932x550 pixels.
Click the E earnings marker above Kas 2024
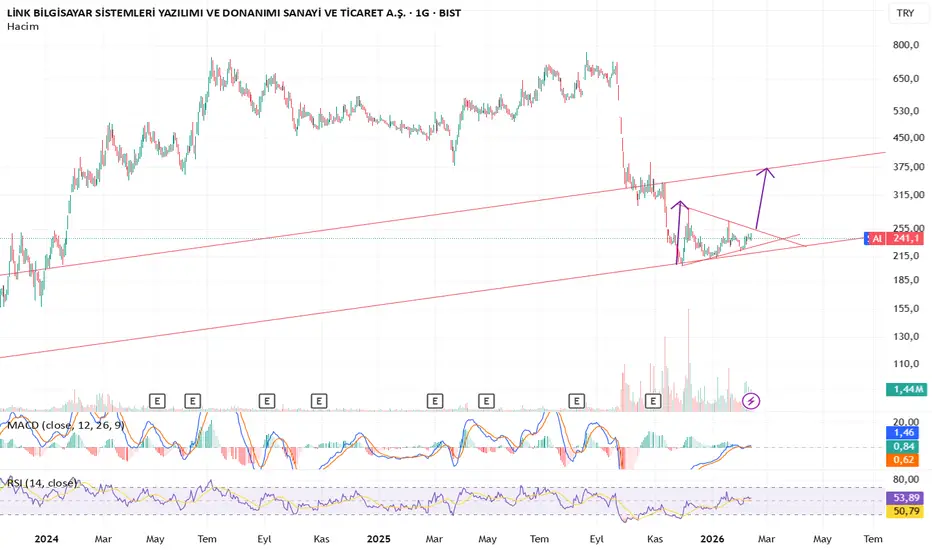tap(319, 401)
